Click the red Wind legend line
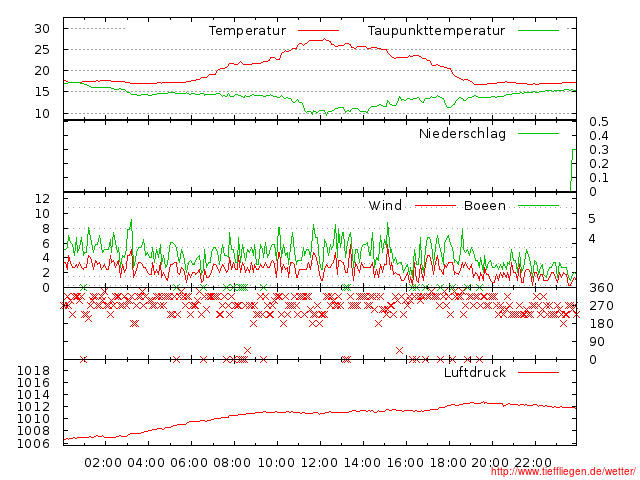 pyautogui.click(x=435, y=205)
